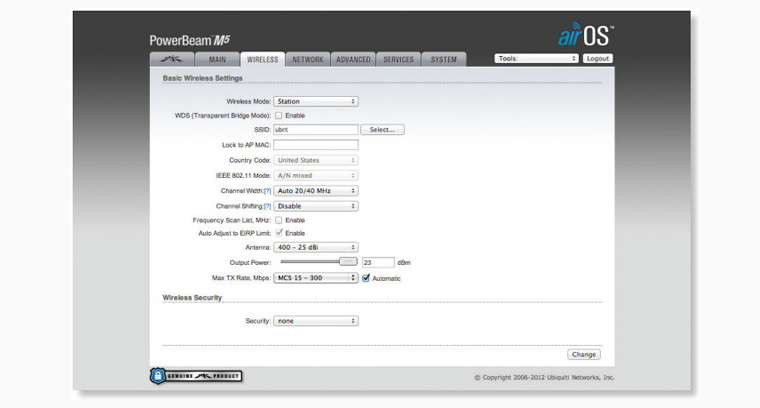Viewport: 760px width, 408px height.
Task: Open the Ubiquiti logo tab
Action: click(x=172, y=59)
